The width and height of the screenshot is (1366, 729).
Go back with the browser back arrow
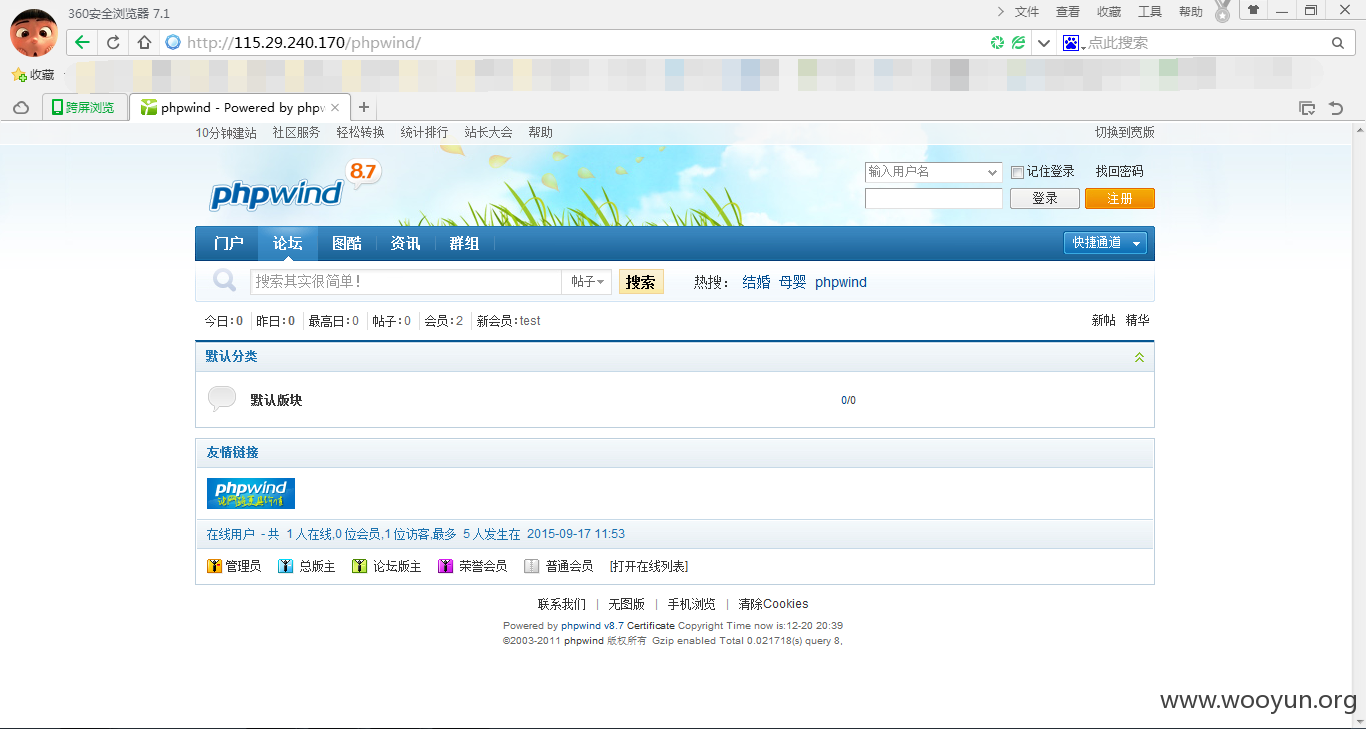pos(82,42)
